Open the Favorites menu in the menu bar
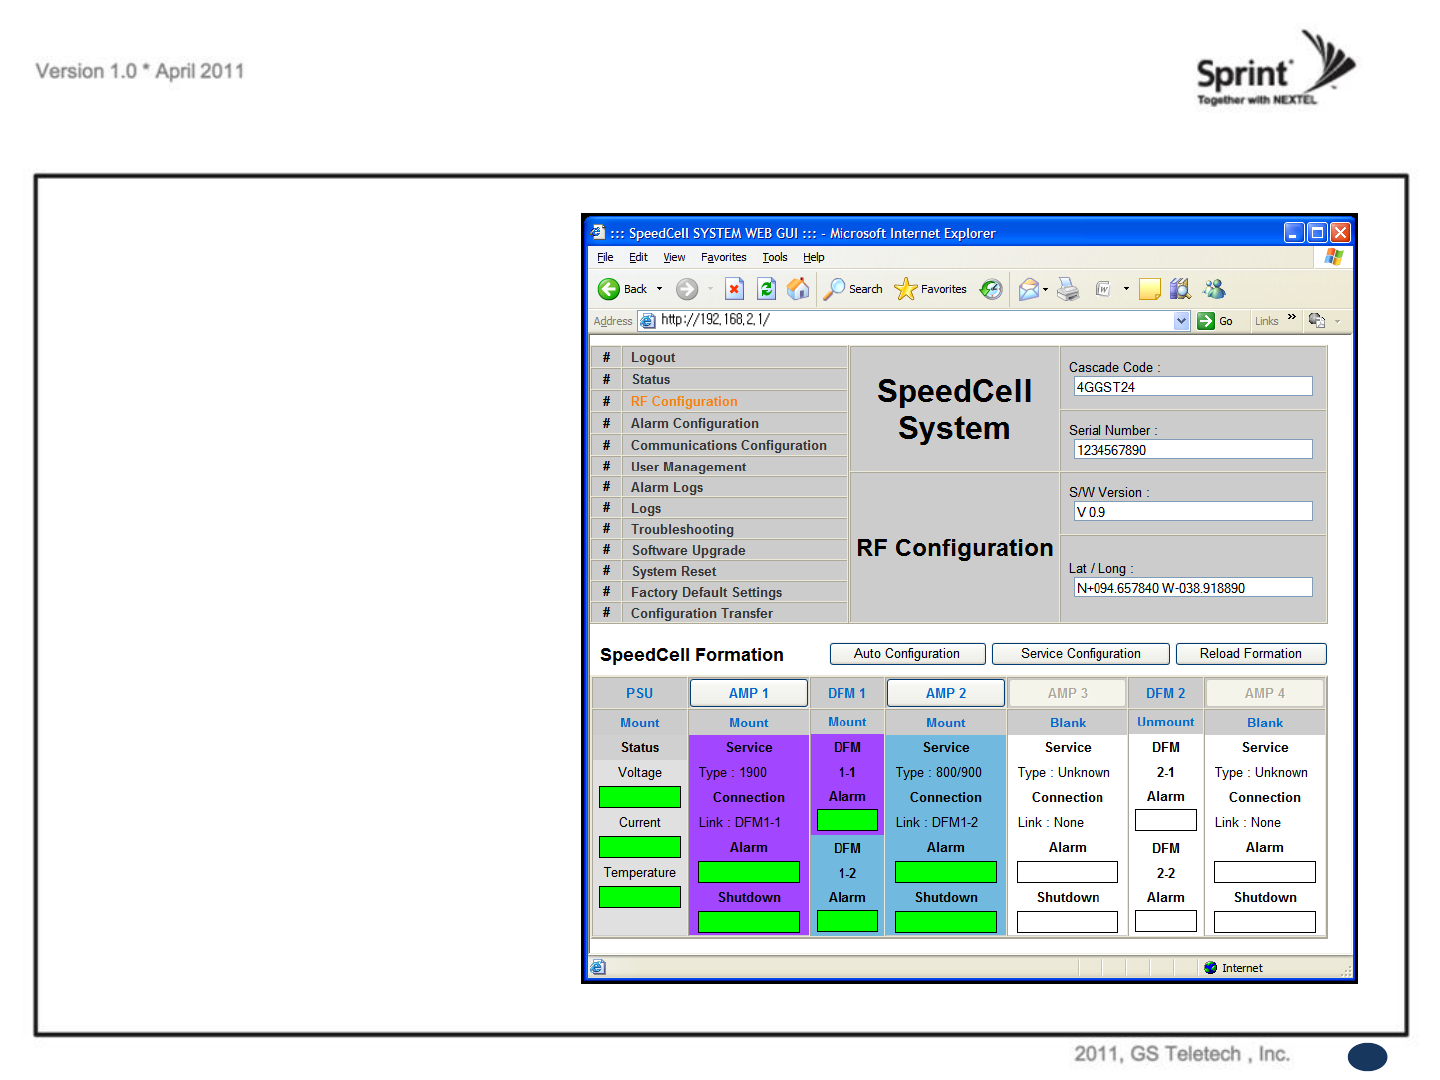 click(x=723, y=257)
